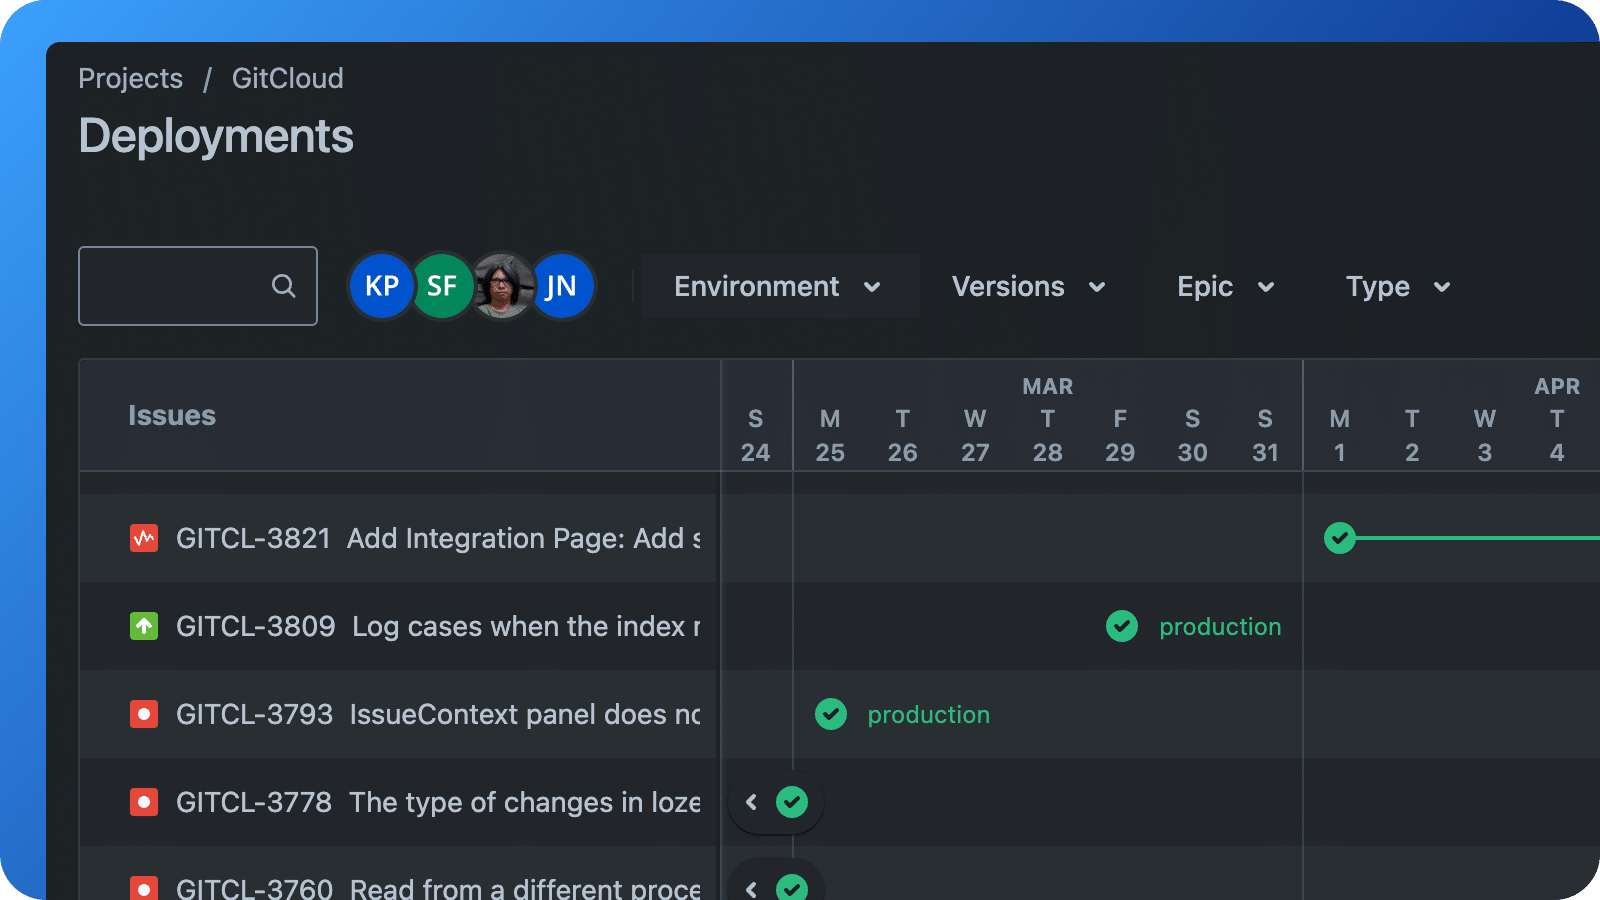Expand the Epic filter dropdown

coord(1224,286)
